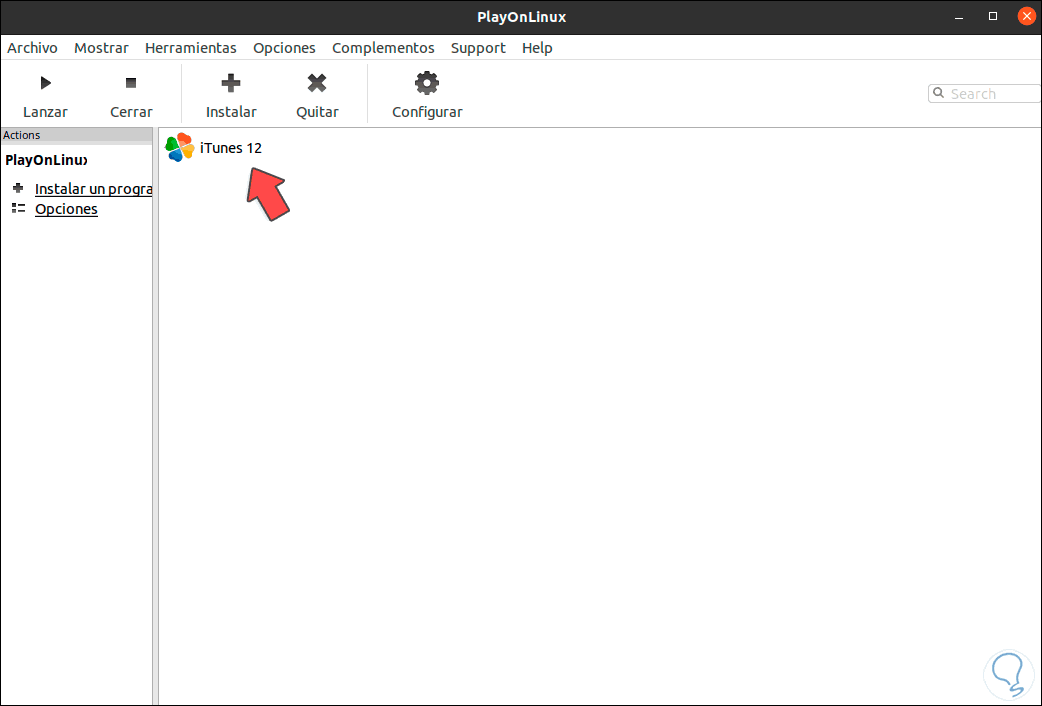
Task: Click the plus icon beside Instalar un programa
Action: click(18, 188)
